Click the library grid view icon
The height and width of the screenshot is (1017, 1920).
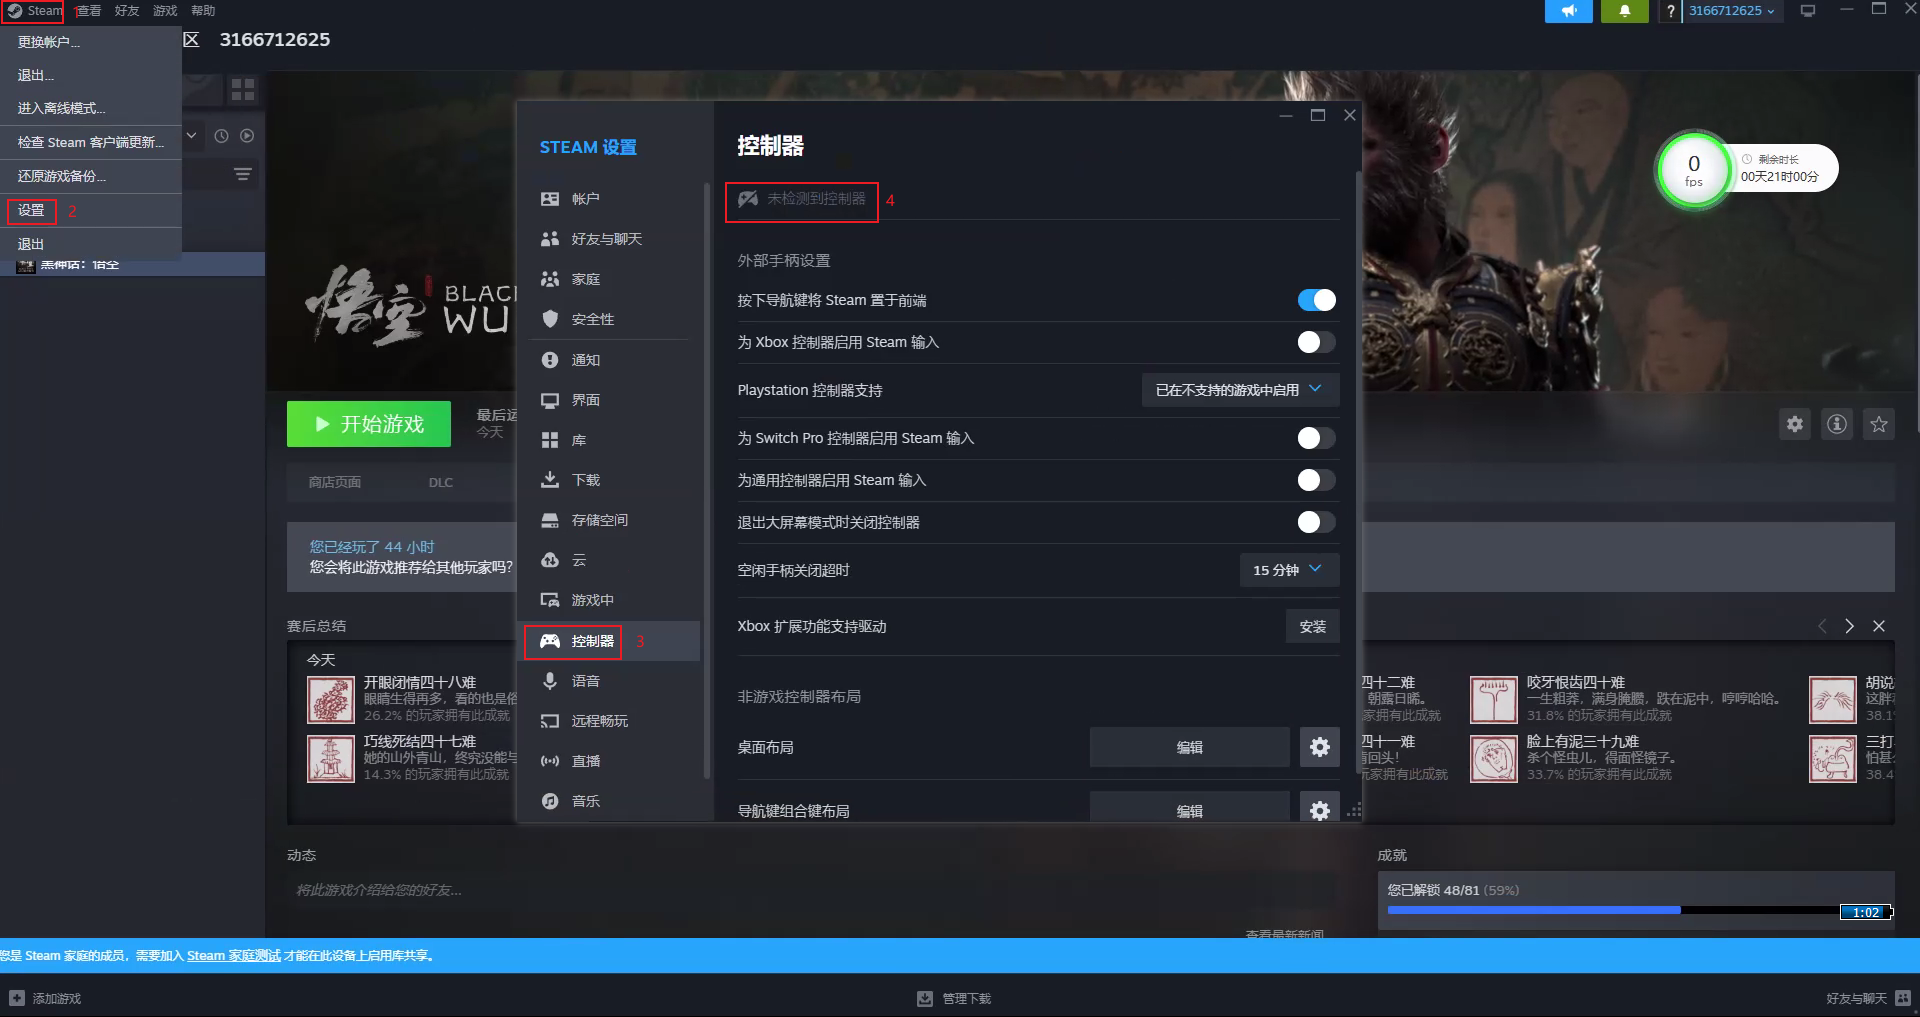click(x=243, y=90)
